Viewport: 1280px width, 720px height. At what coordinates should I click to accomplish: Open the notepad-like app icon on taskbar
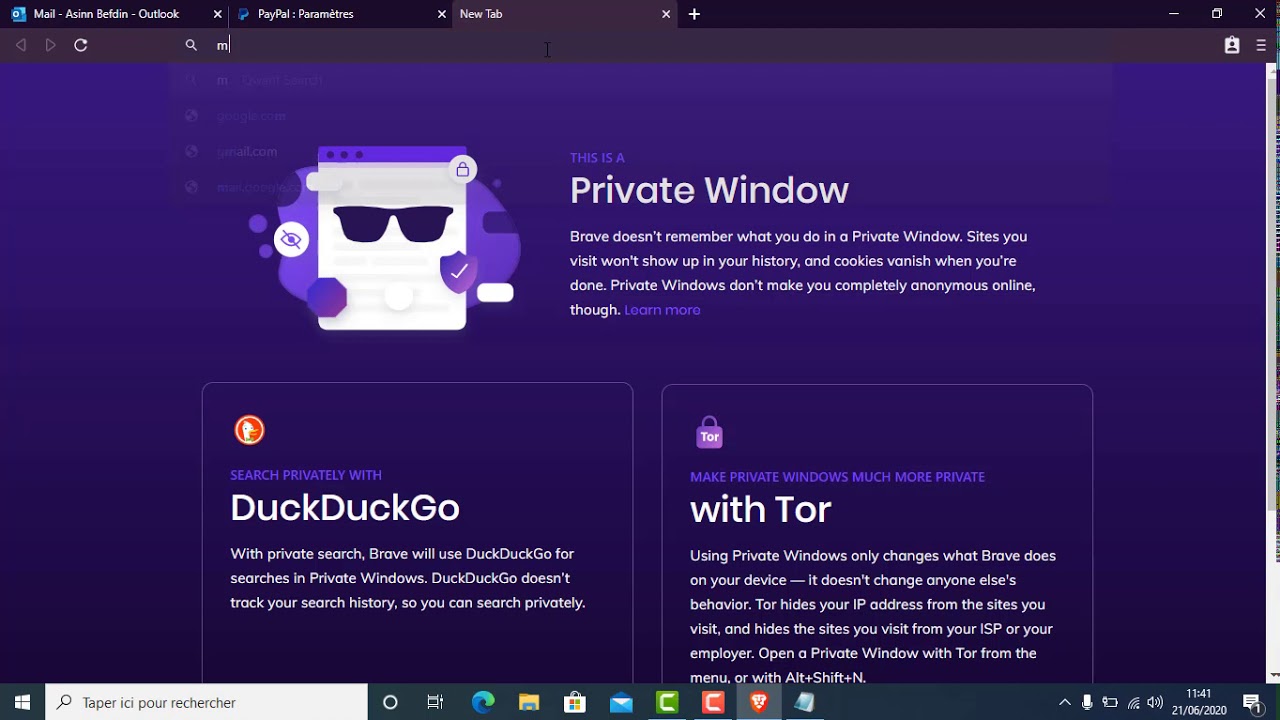805,702
